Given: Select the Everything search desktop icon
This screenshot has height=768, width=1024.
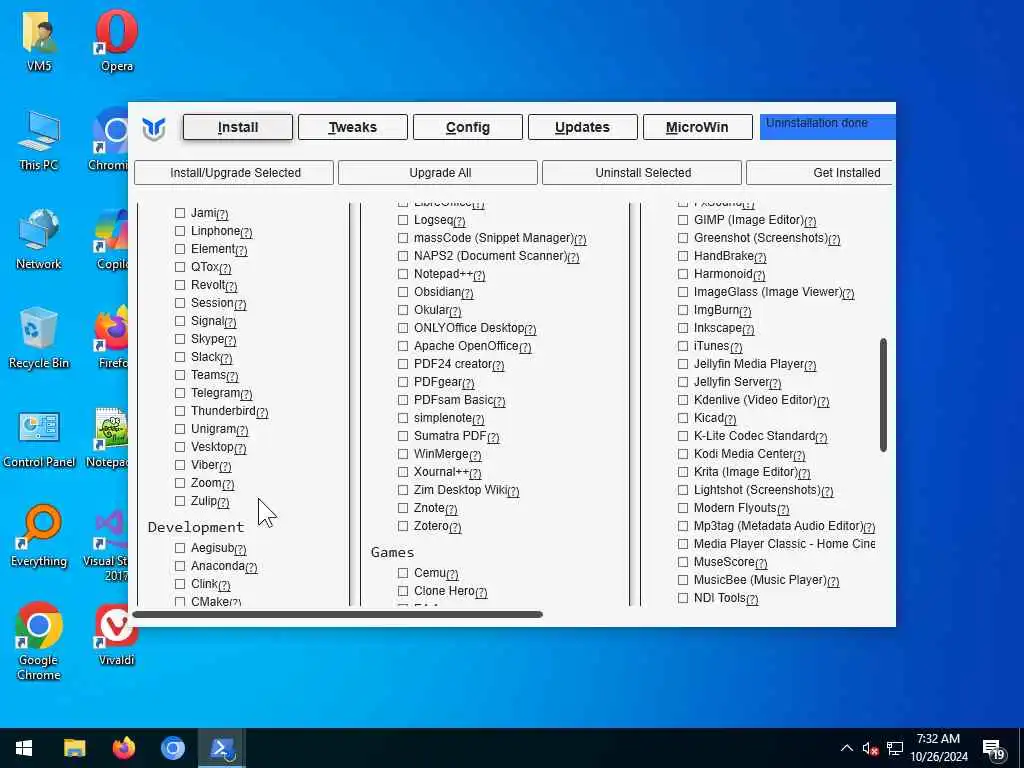Looking at the screenshot, I should tap(39, 537).
